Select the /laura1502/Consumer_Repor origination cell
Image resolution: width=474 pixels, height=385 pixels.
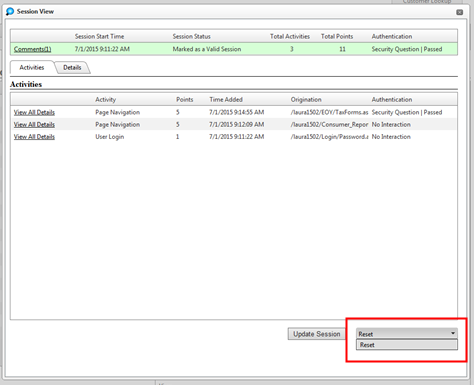click(329, 124)
